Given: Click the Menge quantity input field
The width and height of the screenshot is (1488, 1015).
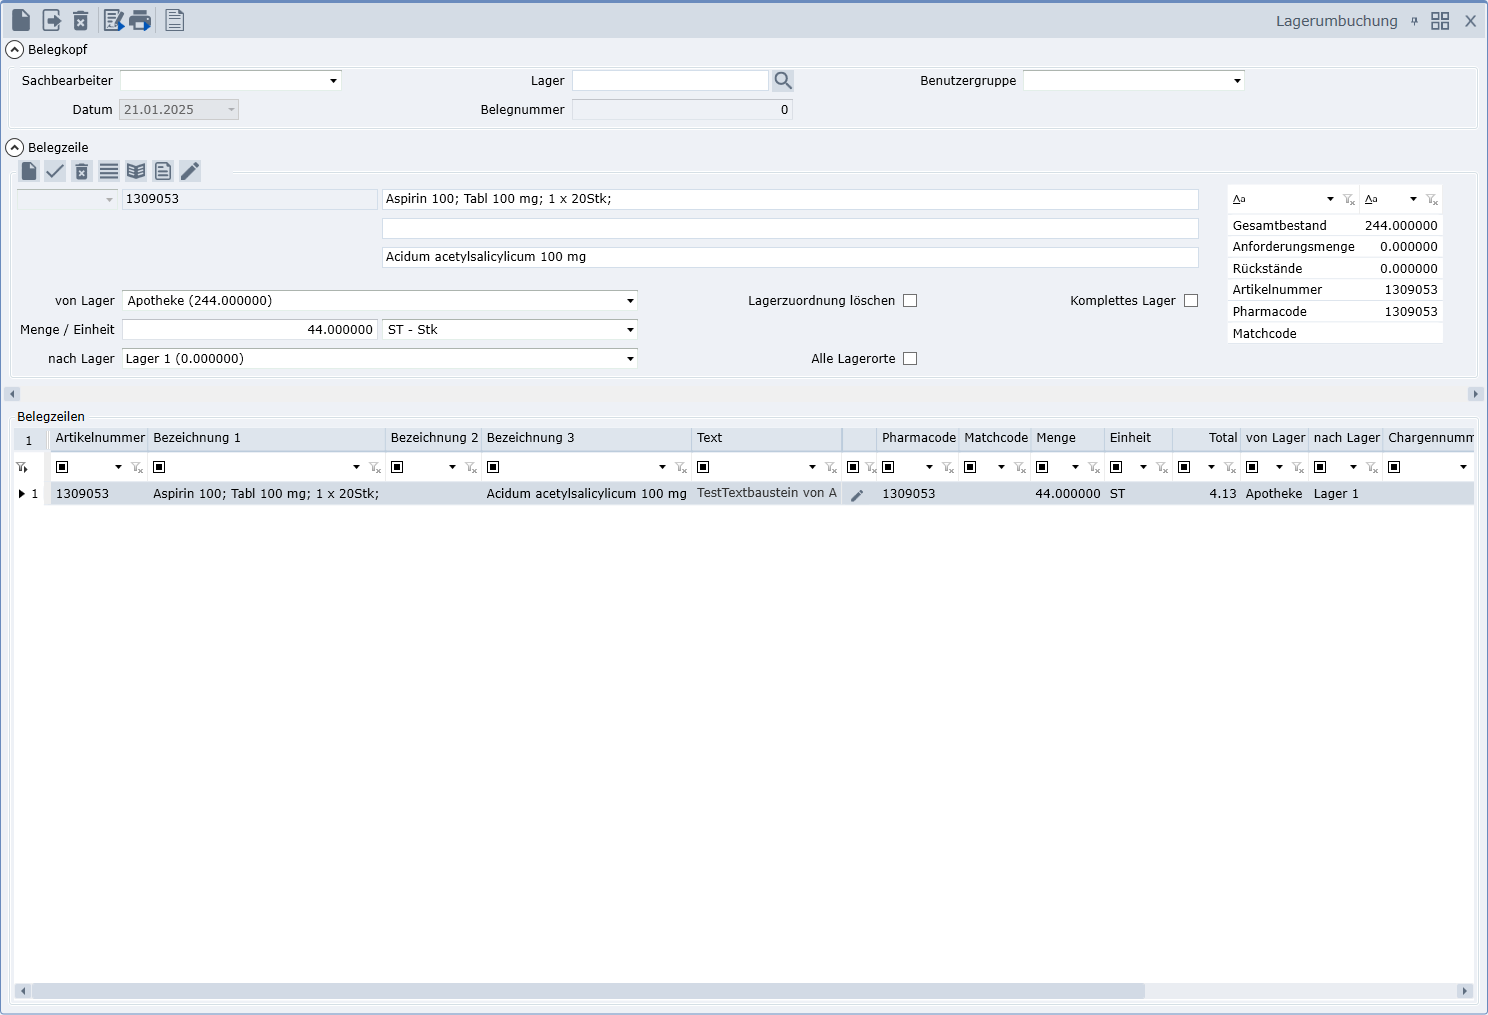Looking at the screenshot, I should pos(250,330).
